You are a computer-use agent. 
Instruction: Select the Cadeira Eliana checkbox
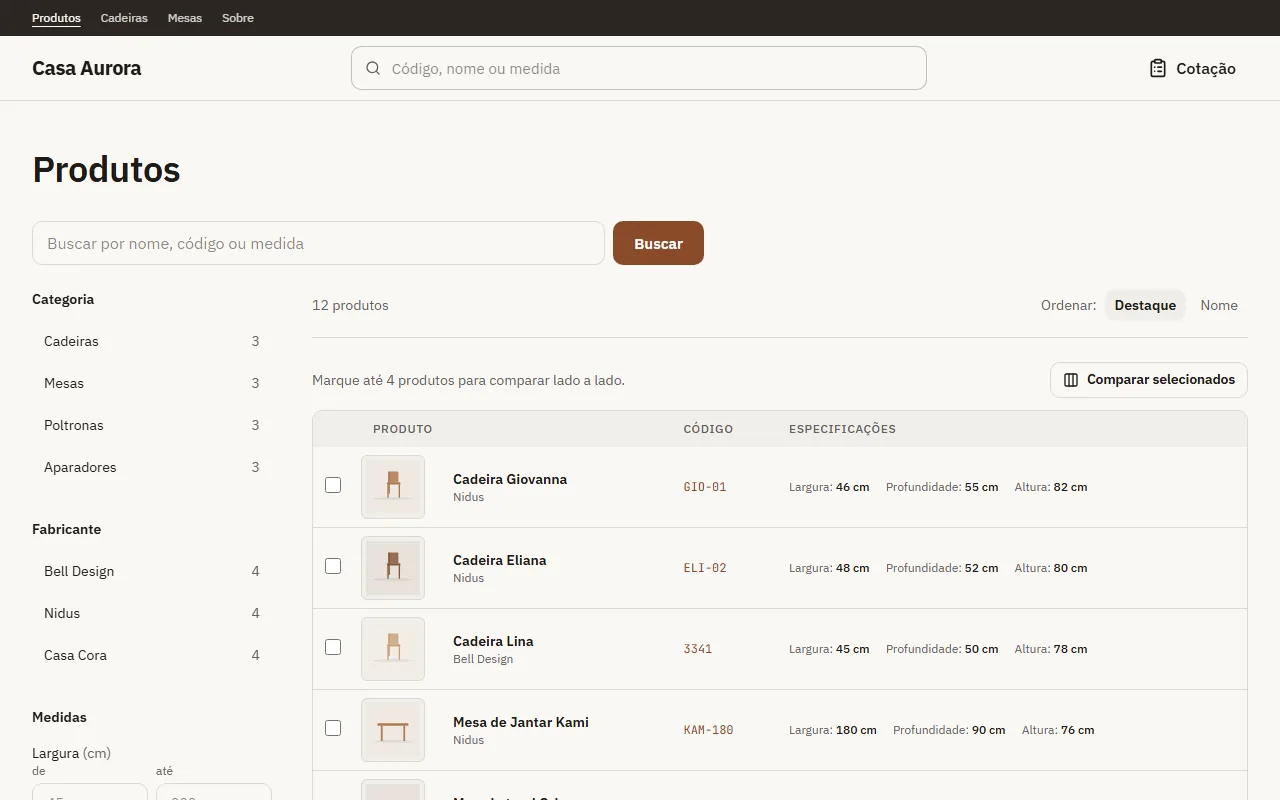(333, 566)
